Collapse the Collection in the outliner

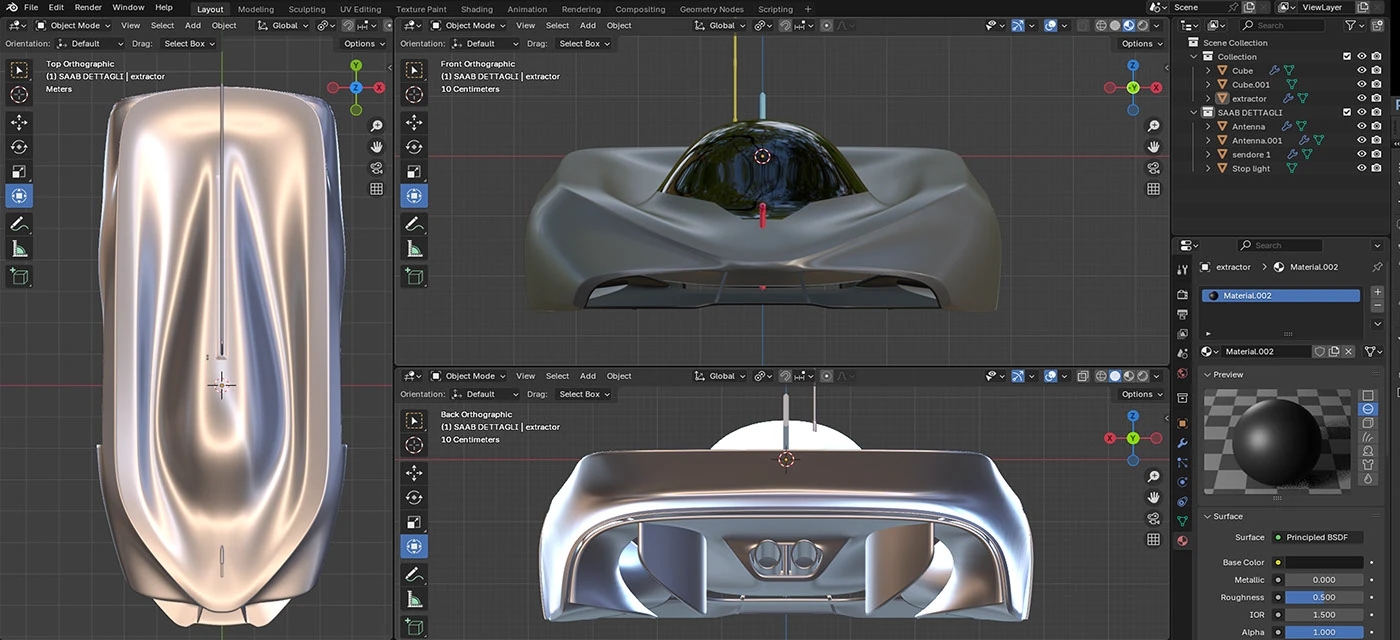point(1194,56)
